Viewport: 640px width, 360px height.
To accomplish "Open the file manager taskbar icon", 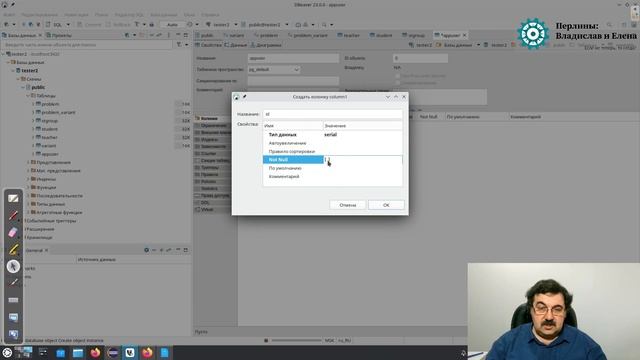I will [x=78, y=353].
